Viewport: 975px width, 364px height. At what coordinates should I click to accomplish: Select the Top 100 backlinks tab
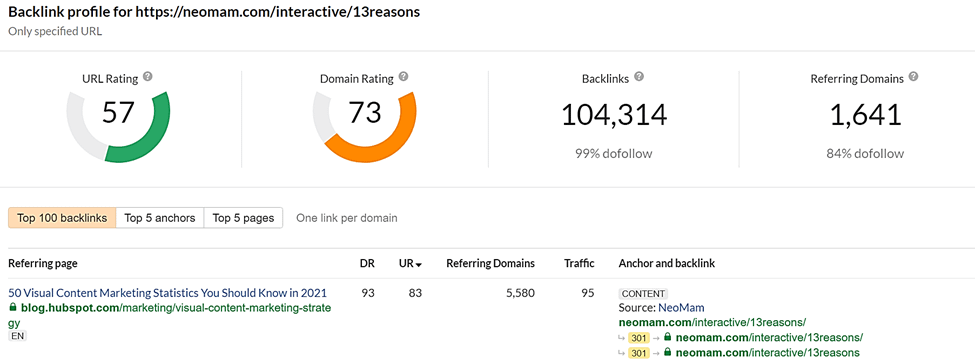pos(62,218)
